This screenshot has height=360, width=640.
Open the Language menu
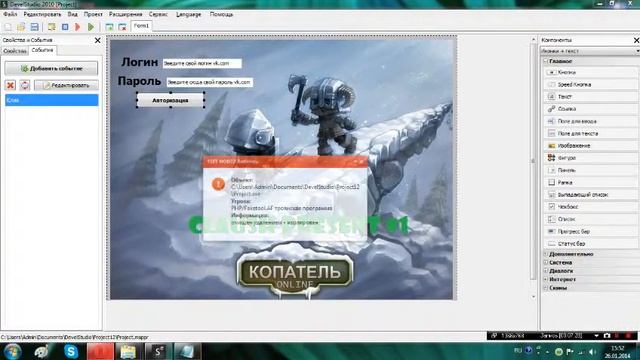point(189,14)
